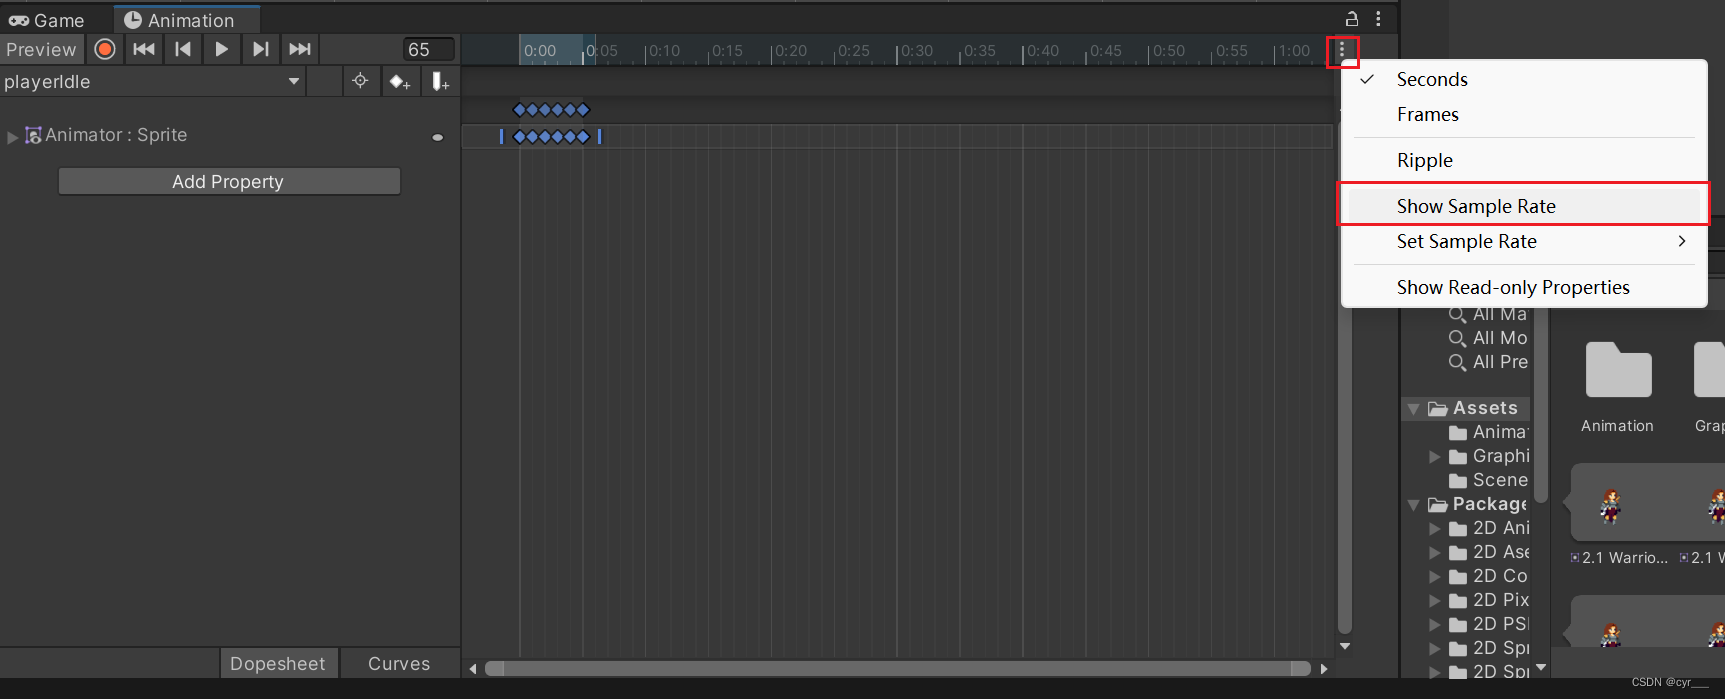The image size is (1725, 699).
Task: Open the playerIdle clip dropdown
Action: 152,82
